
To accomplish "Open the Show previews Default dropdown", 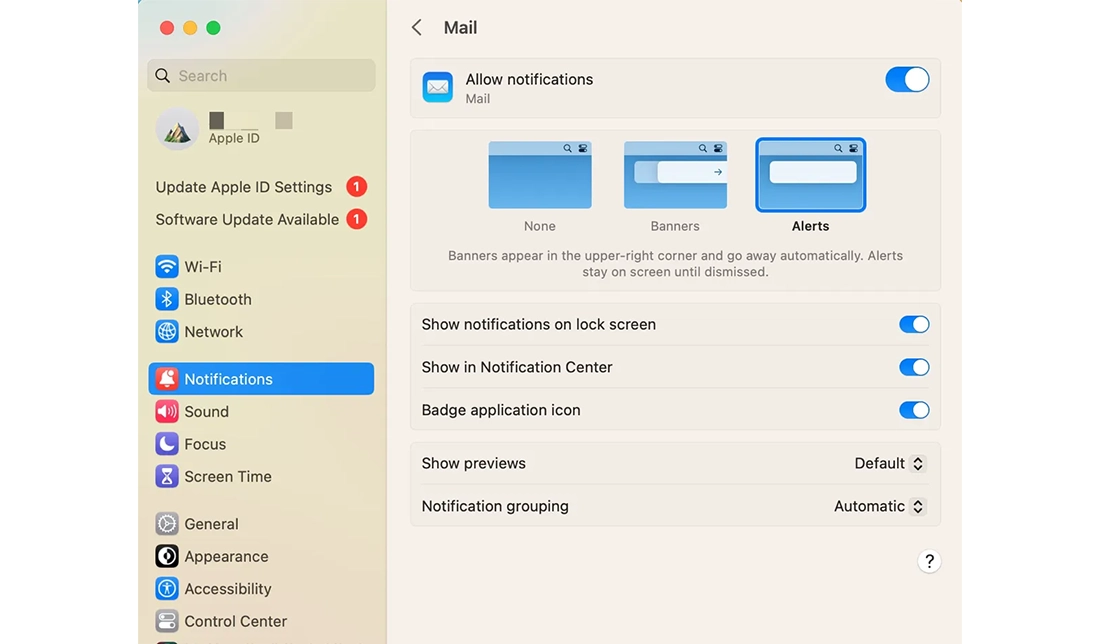I will [889, 464].
